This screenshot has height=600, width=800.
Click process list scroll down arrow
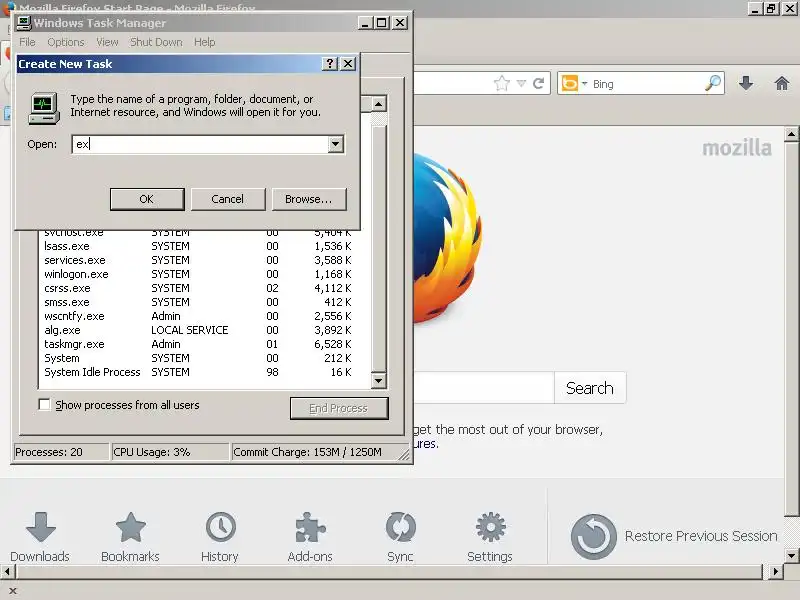[378, 381]
